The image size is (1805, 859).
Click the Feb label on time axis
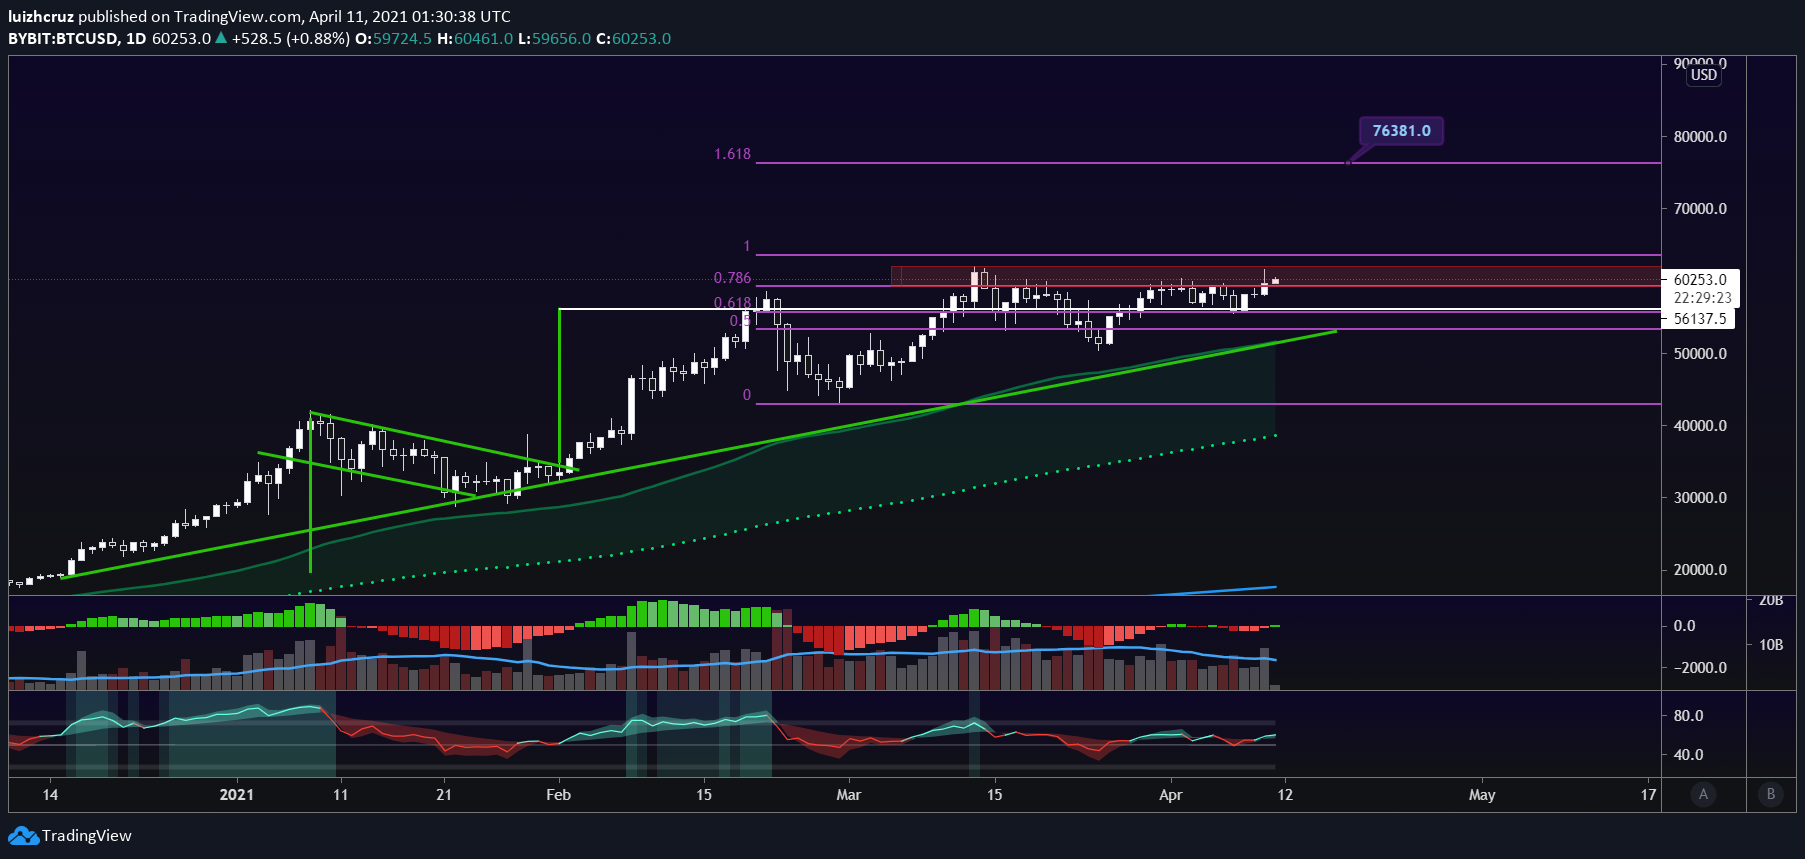coord(558,795)
